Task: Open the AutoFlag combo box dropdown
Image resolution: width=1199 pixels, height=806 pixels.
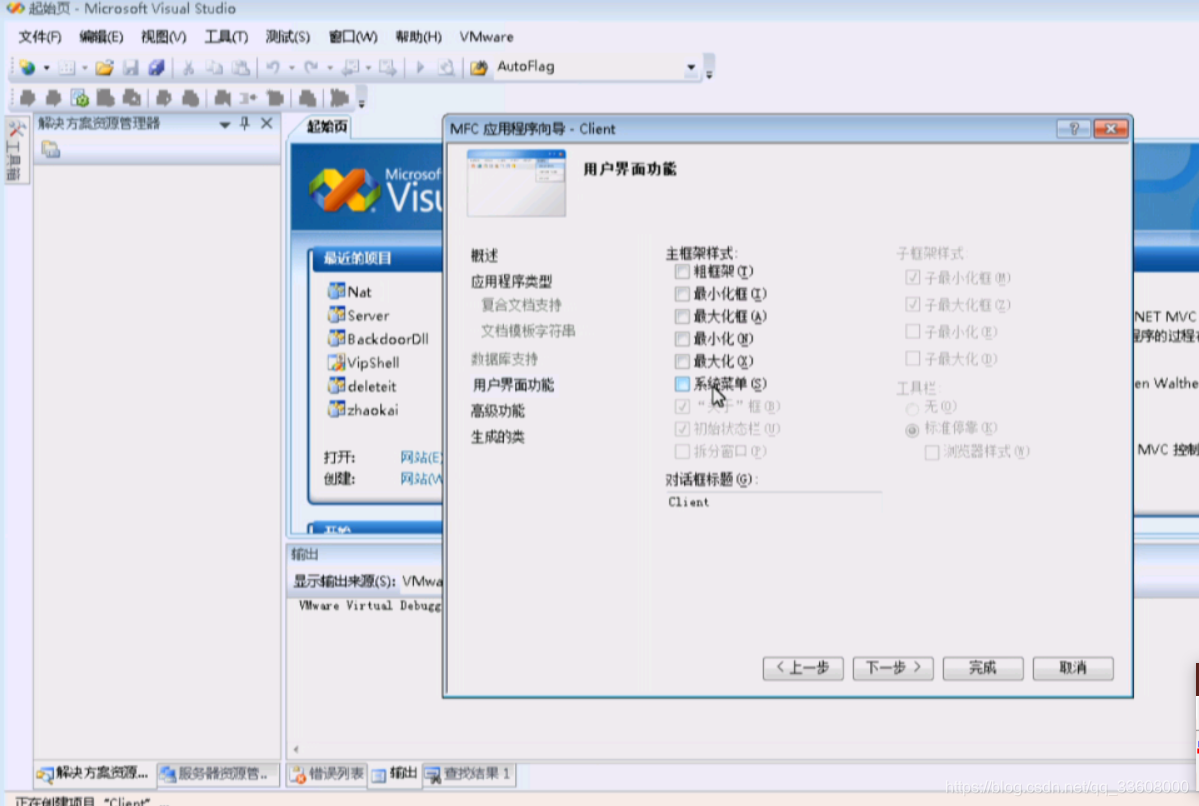Action: (x=692, y=67)
